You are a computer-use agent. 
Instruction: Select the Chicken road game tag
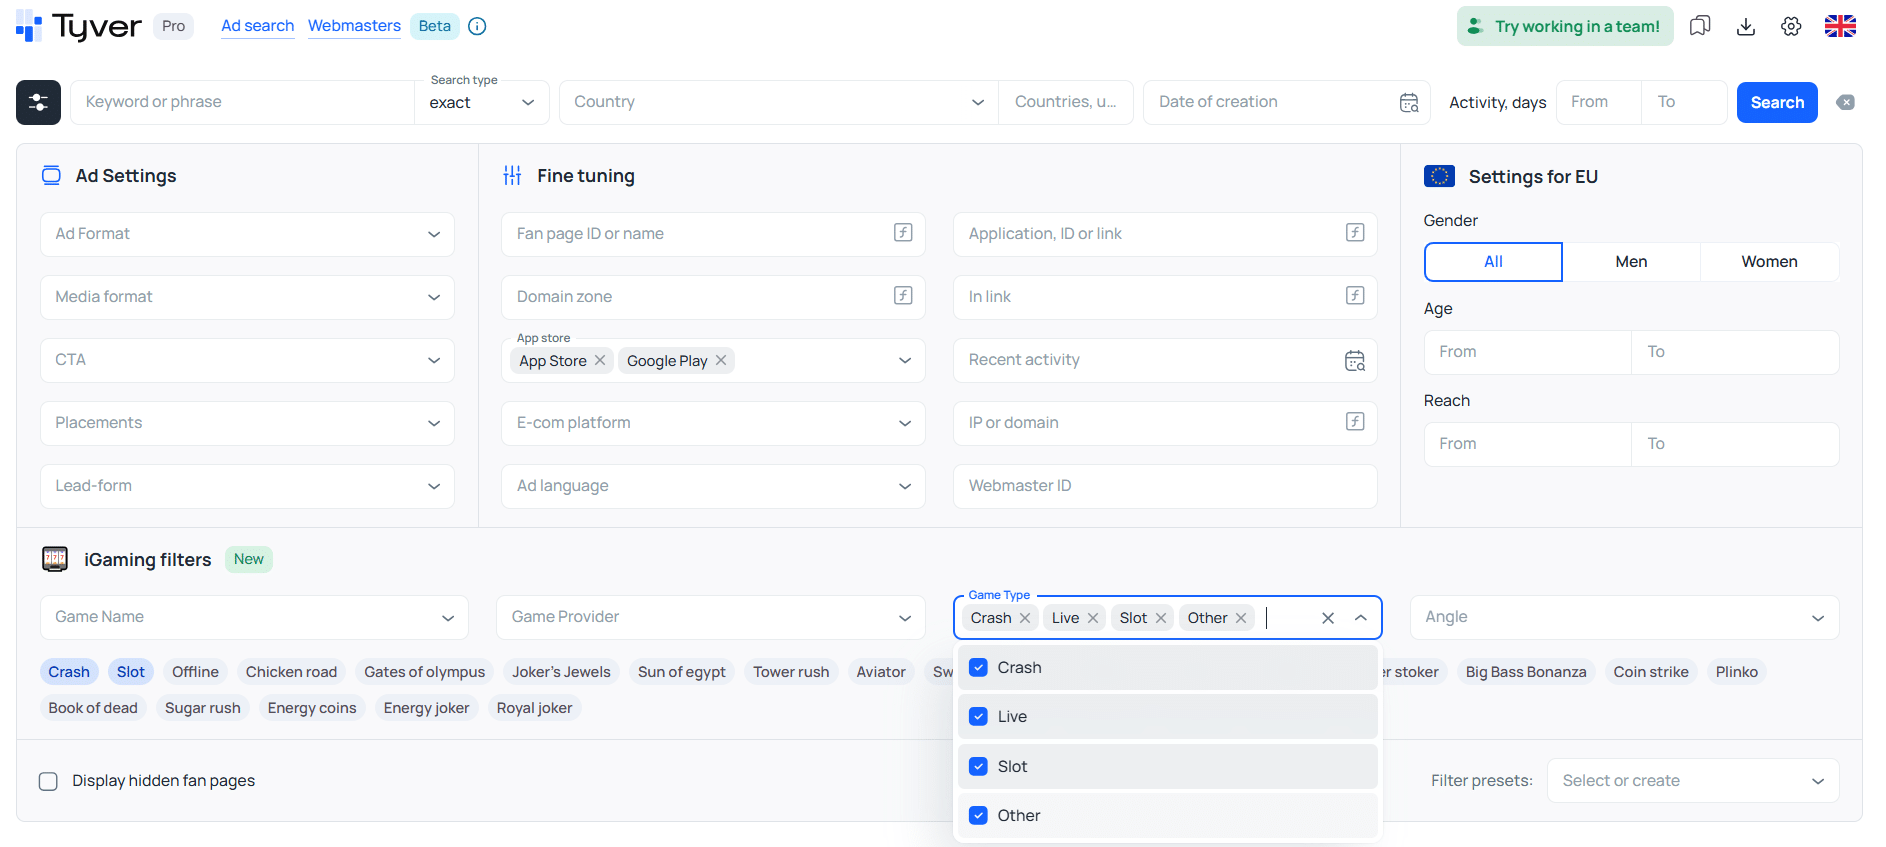291,672
